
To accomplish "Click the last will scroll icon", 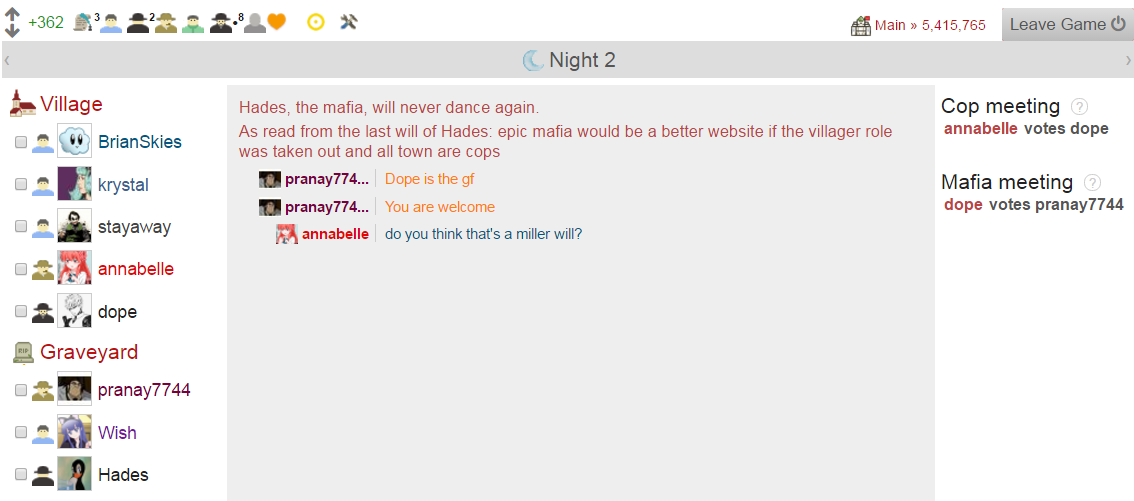I will (x=84, y=22).
